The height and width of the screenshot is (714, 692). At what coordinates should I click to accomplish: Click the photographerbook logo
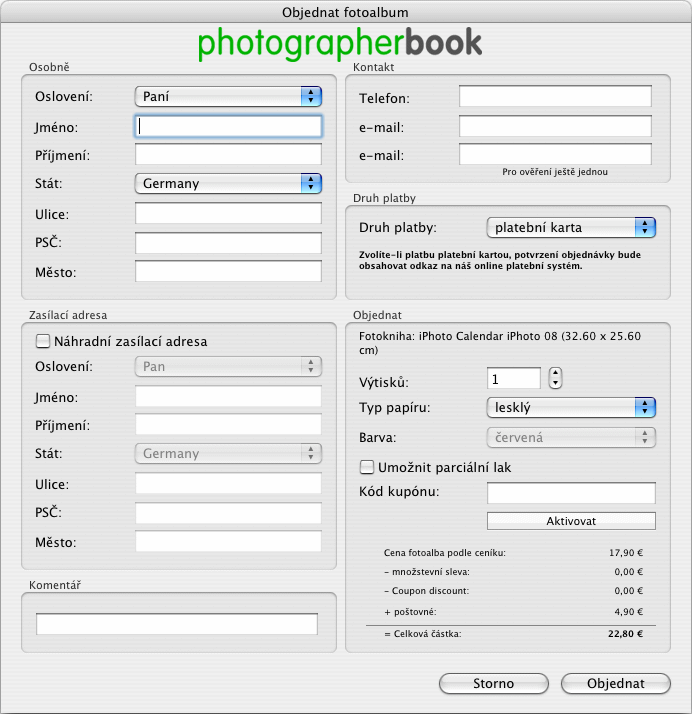[x=340, y=43]
